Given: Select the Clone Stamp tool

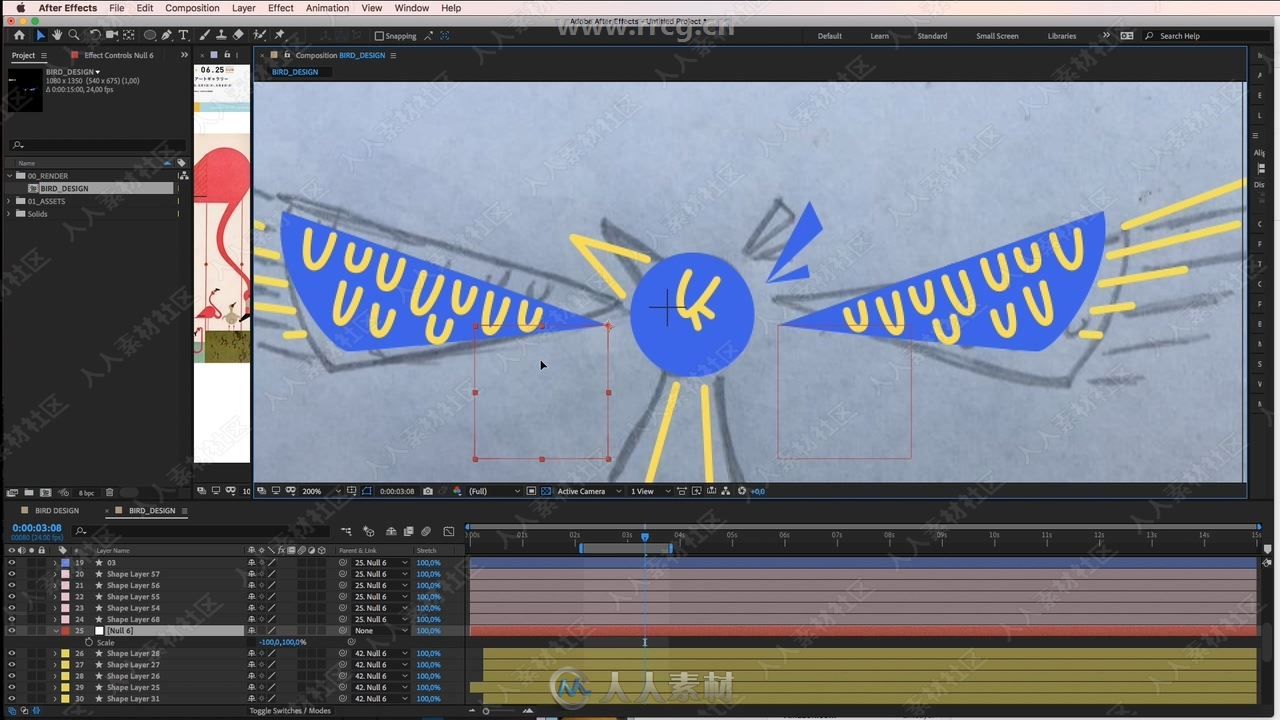Looking at the screenshot, I should coord(221,35).
